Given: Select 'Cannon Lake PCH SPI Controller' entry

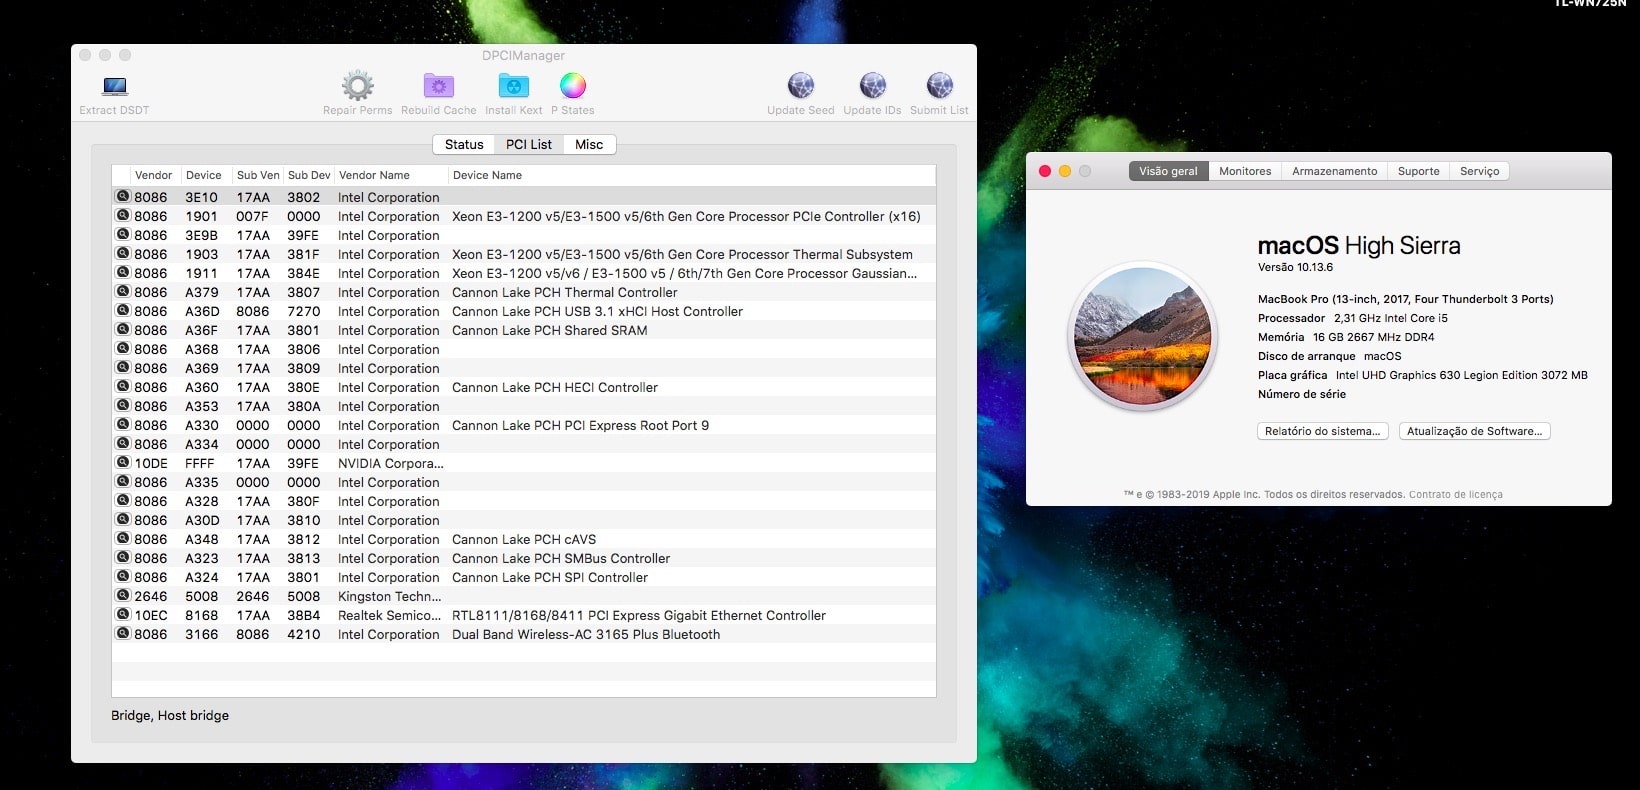Looking at the screenshot, I should 550,577.
